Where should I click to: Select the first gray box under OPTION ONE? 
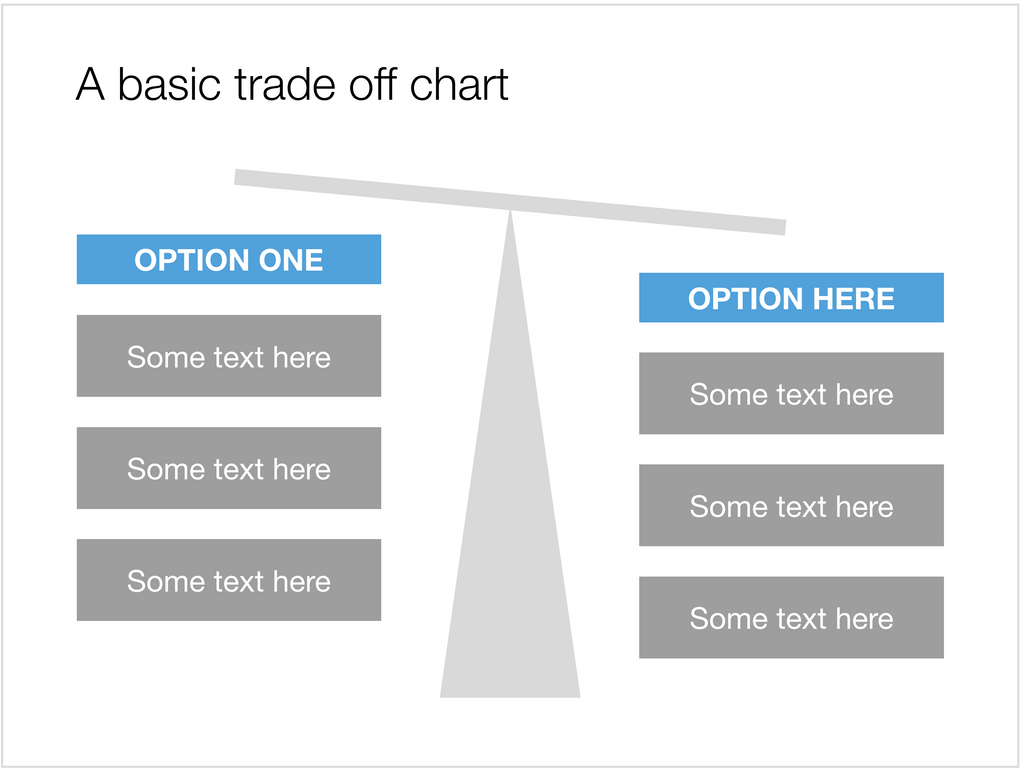pyautogui.click(x=229, y=356)
